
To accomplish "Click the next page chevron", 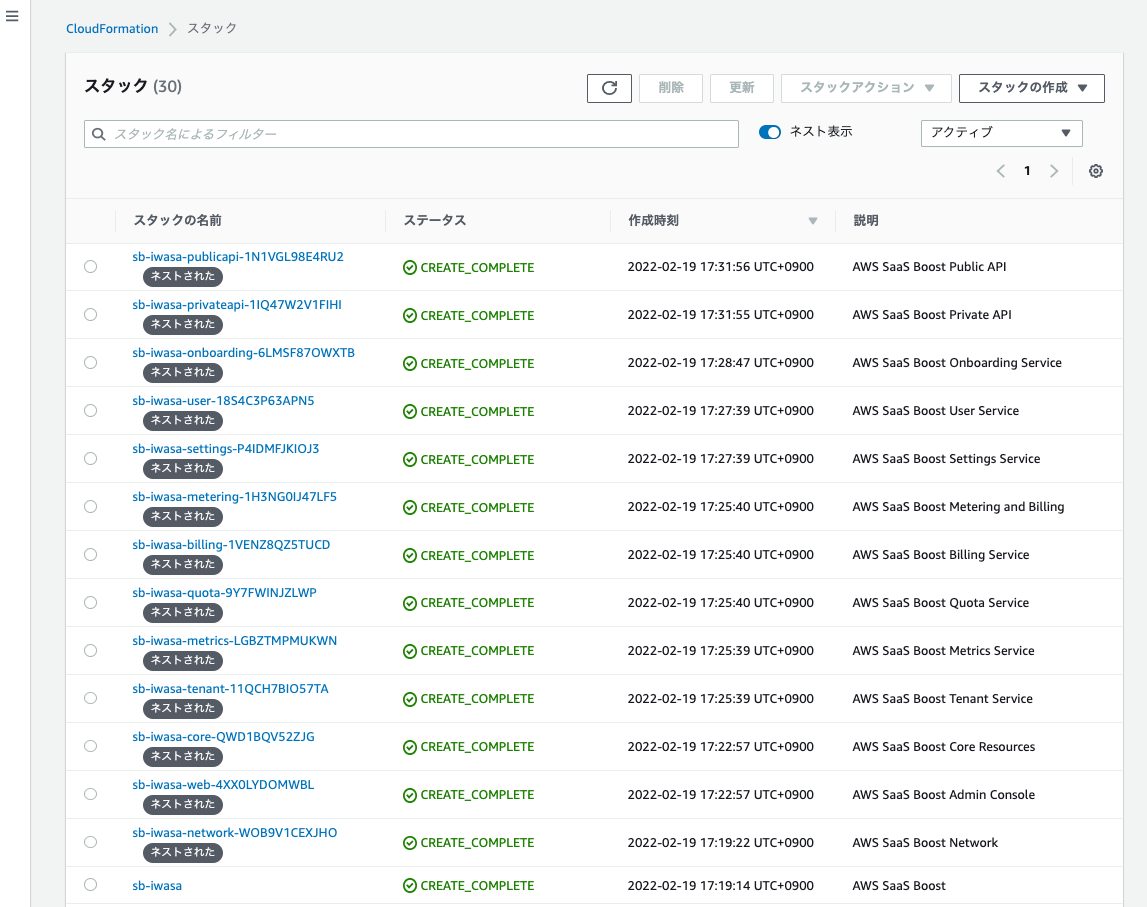I will click(1054, 171).
